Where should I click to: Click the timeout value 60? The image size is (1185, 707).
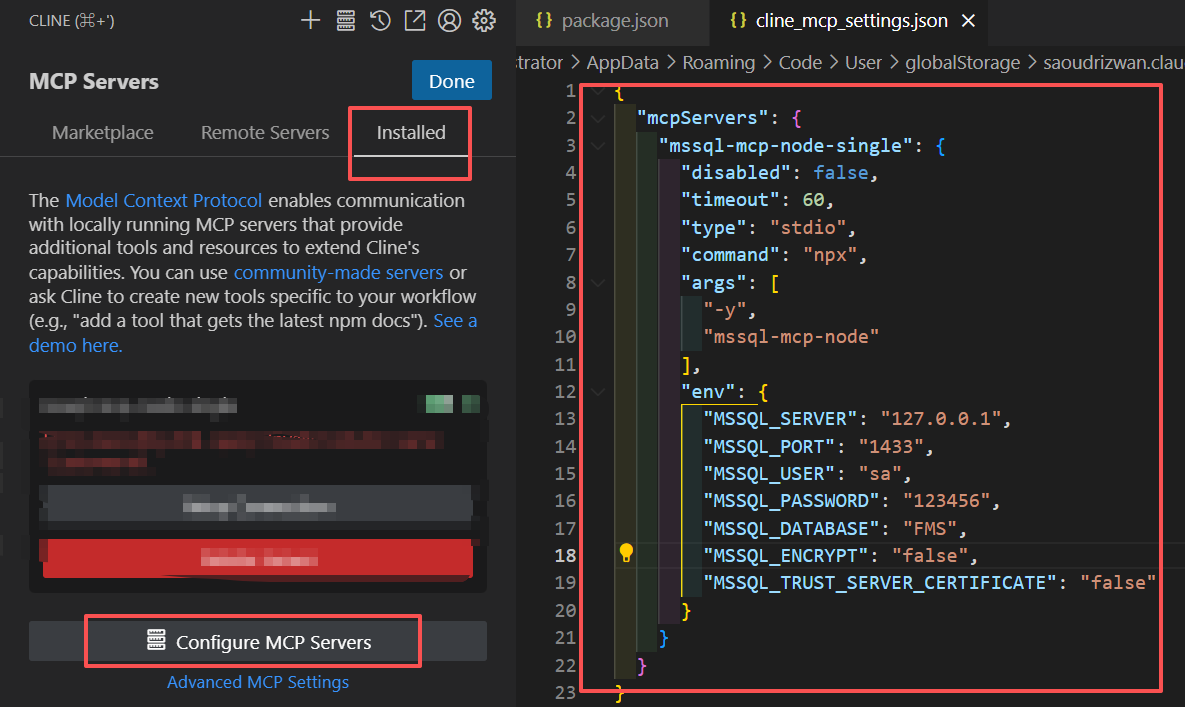[813, 200]
